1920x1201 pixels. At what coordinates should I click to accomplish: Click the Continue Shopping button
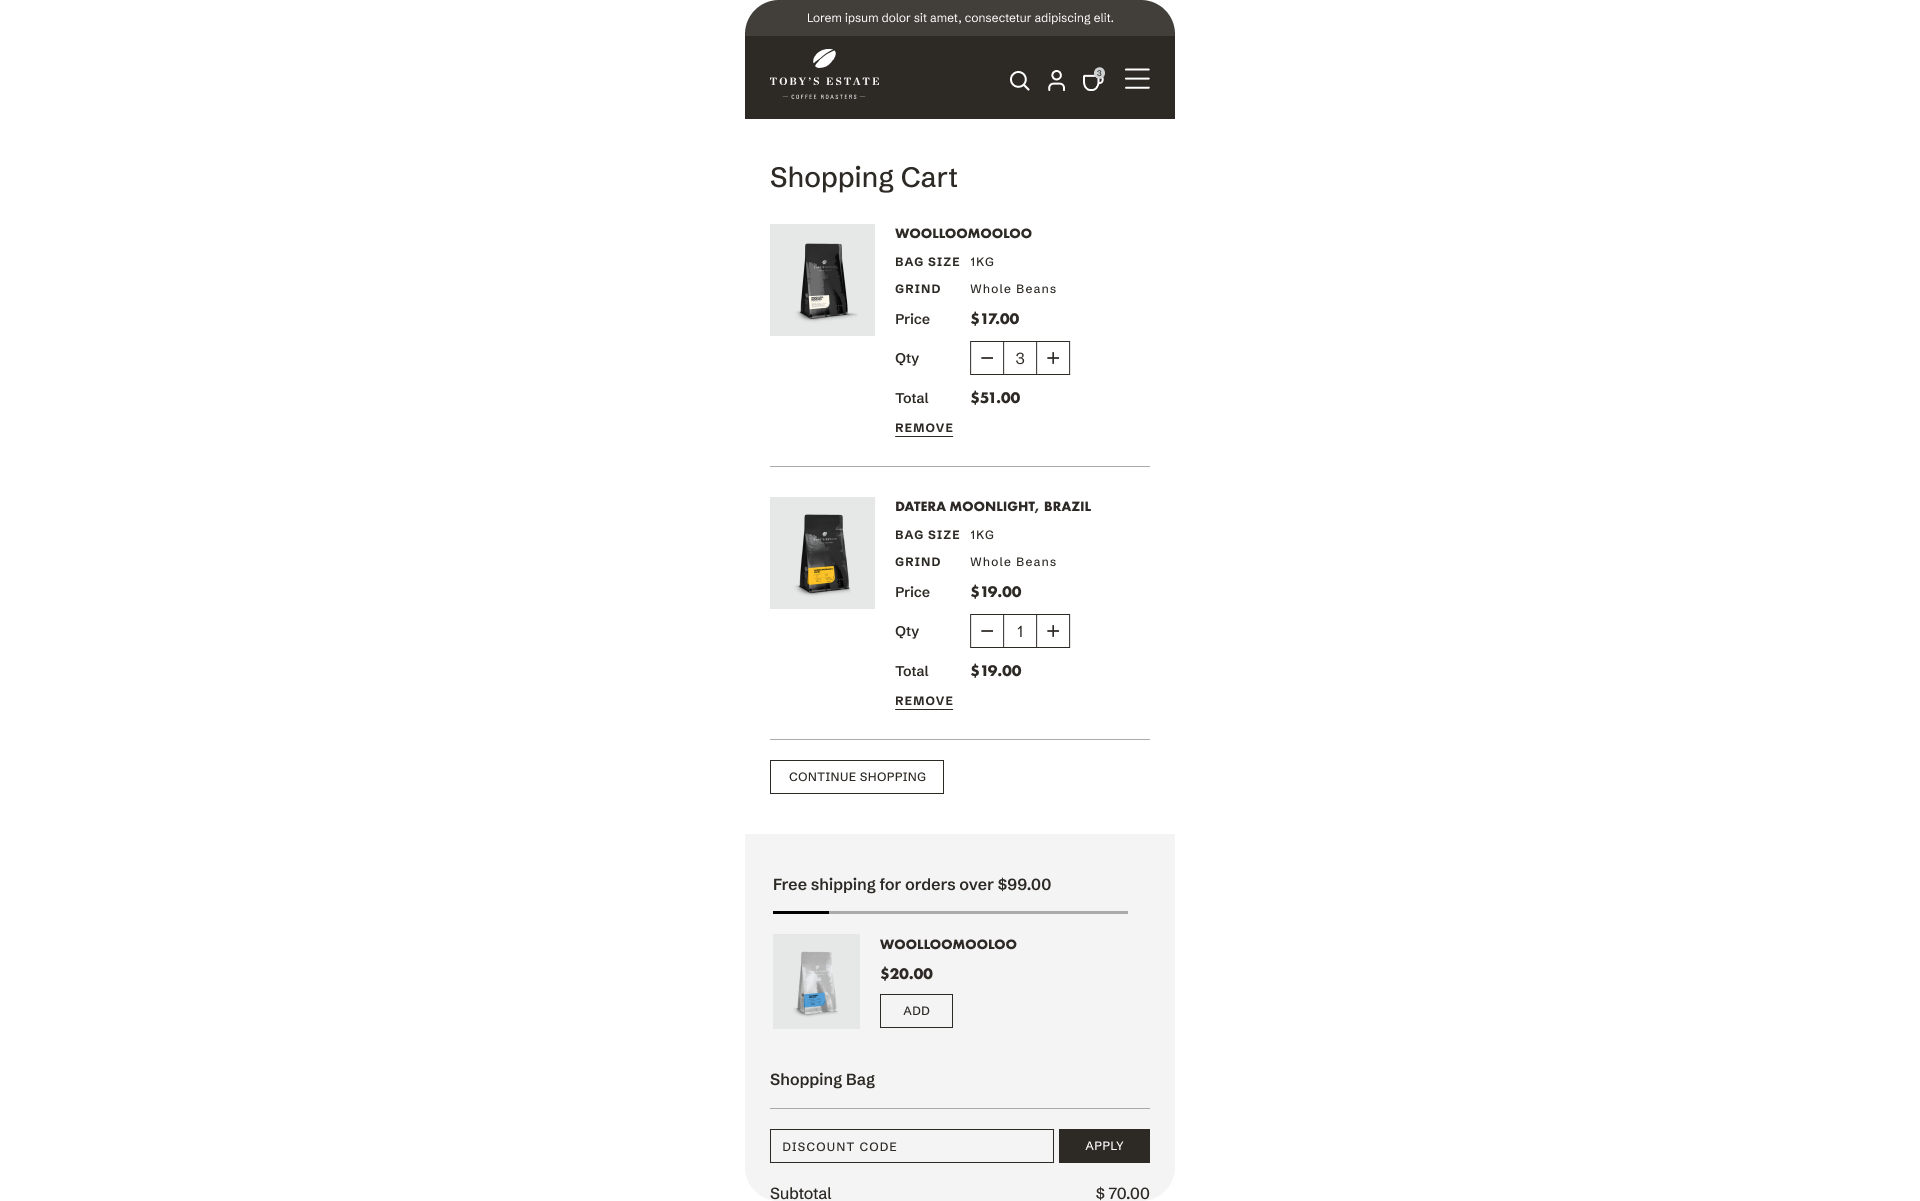click(x=857, y=777)
